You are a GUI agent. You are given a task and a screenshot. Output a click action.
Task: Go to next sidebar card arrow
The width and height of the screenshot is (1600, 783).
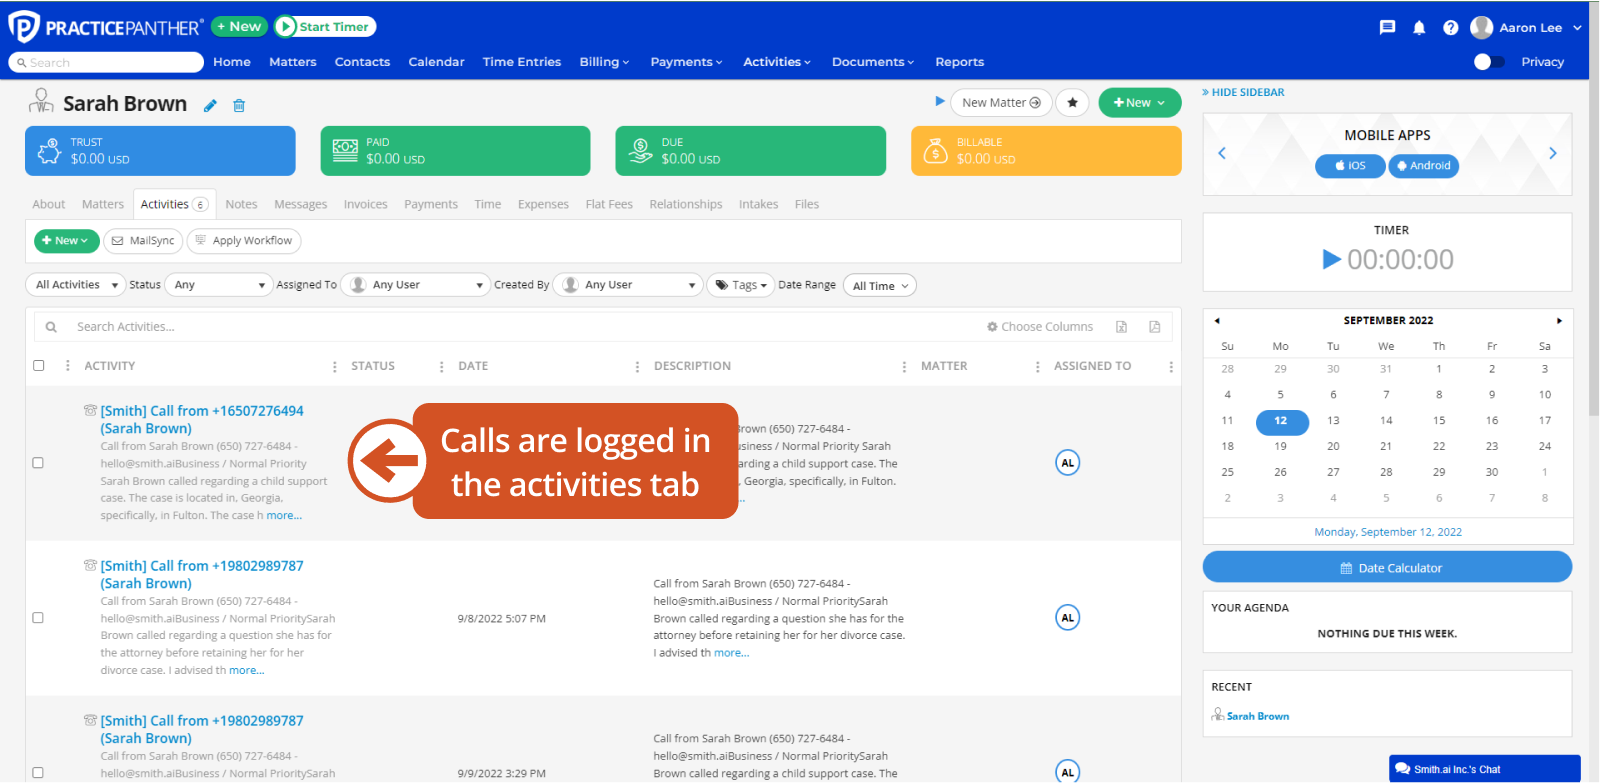coord(1553,153)
